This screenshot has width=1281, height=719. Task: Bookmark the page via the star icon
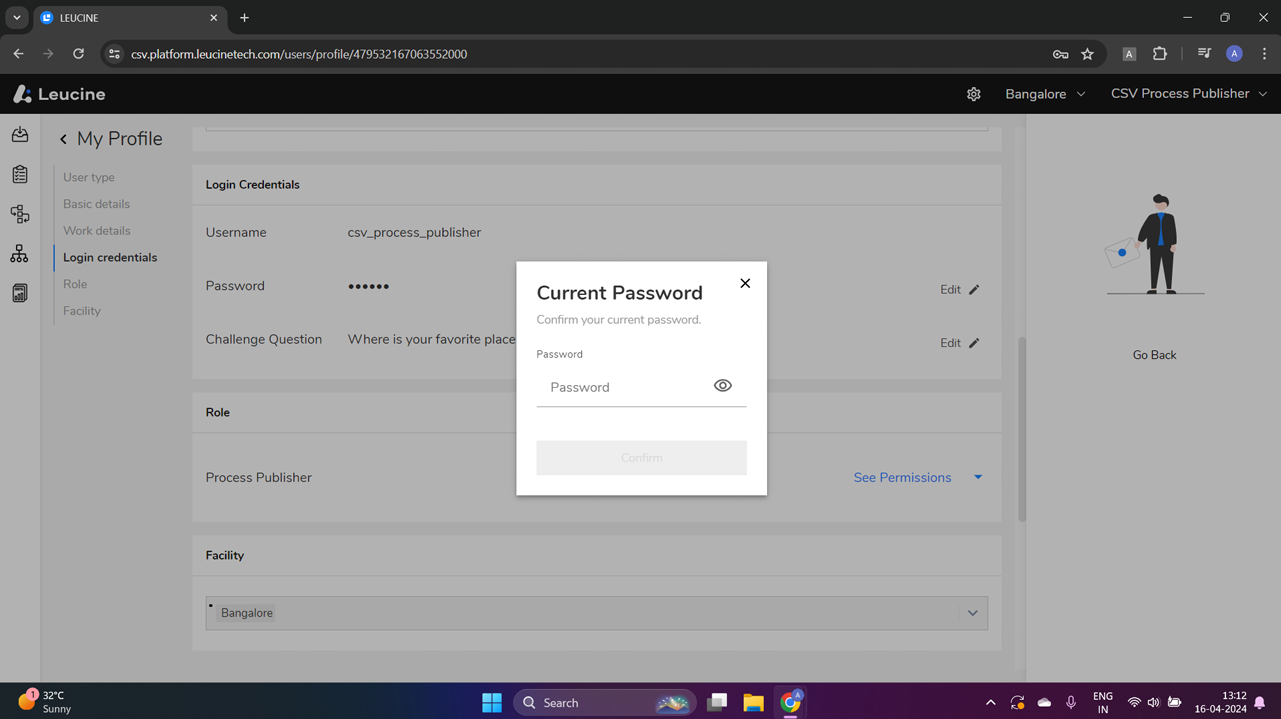pyautogui.click(x=1087, y=54)
